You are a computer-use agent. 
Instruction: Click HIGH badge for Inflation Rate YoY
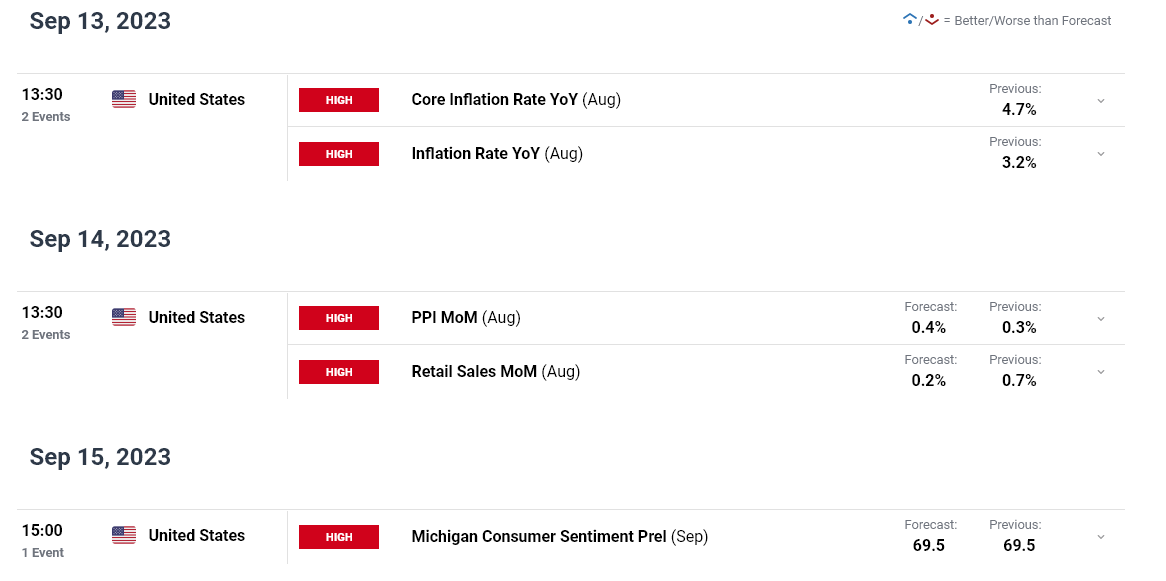coord(339,154)
